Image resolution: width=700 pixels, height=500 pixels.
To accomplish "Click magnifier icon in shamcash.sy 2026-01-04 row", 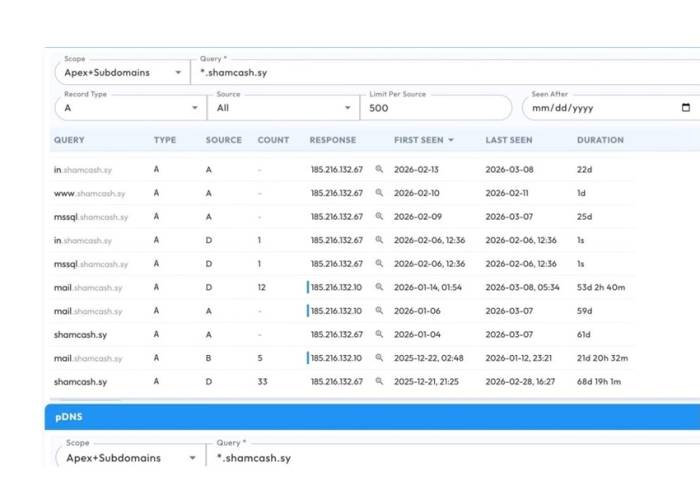I will (x=379, y=335).
